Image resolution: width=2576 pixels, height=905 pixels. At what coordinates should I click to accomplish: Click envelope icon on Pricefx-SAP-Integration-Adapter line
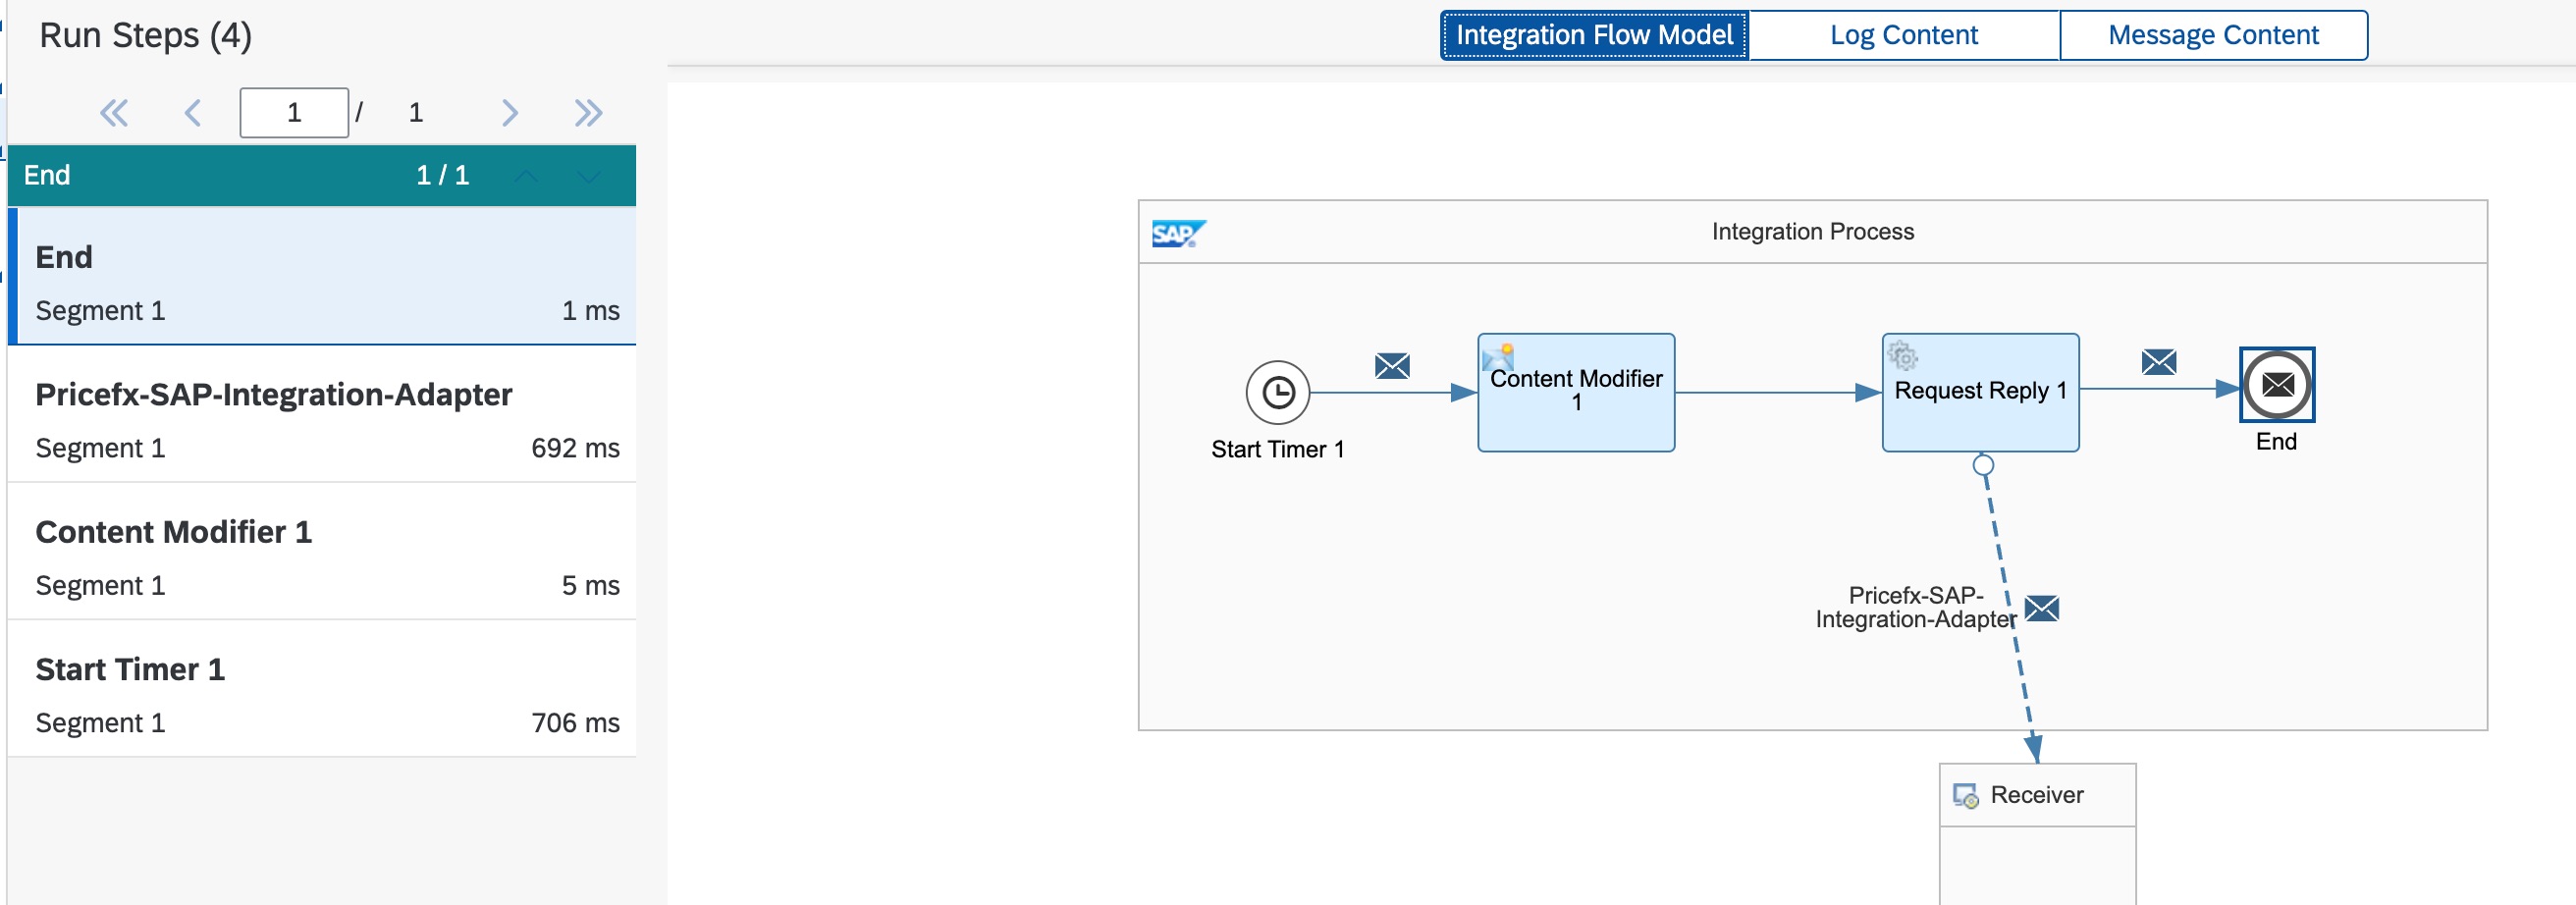tap(2041, 608)
